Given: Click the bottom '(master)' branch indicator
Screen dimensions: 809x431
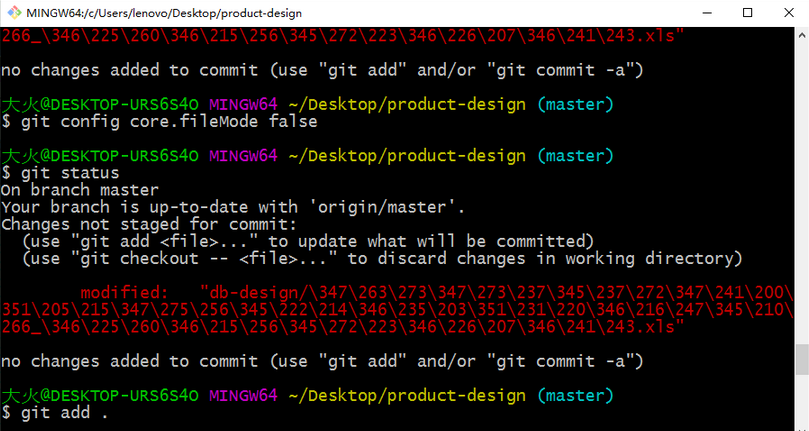Looking at the screenshot, I should coord(575,395).
